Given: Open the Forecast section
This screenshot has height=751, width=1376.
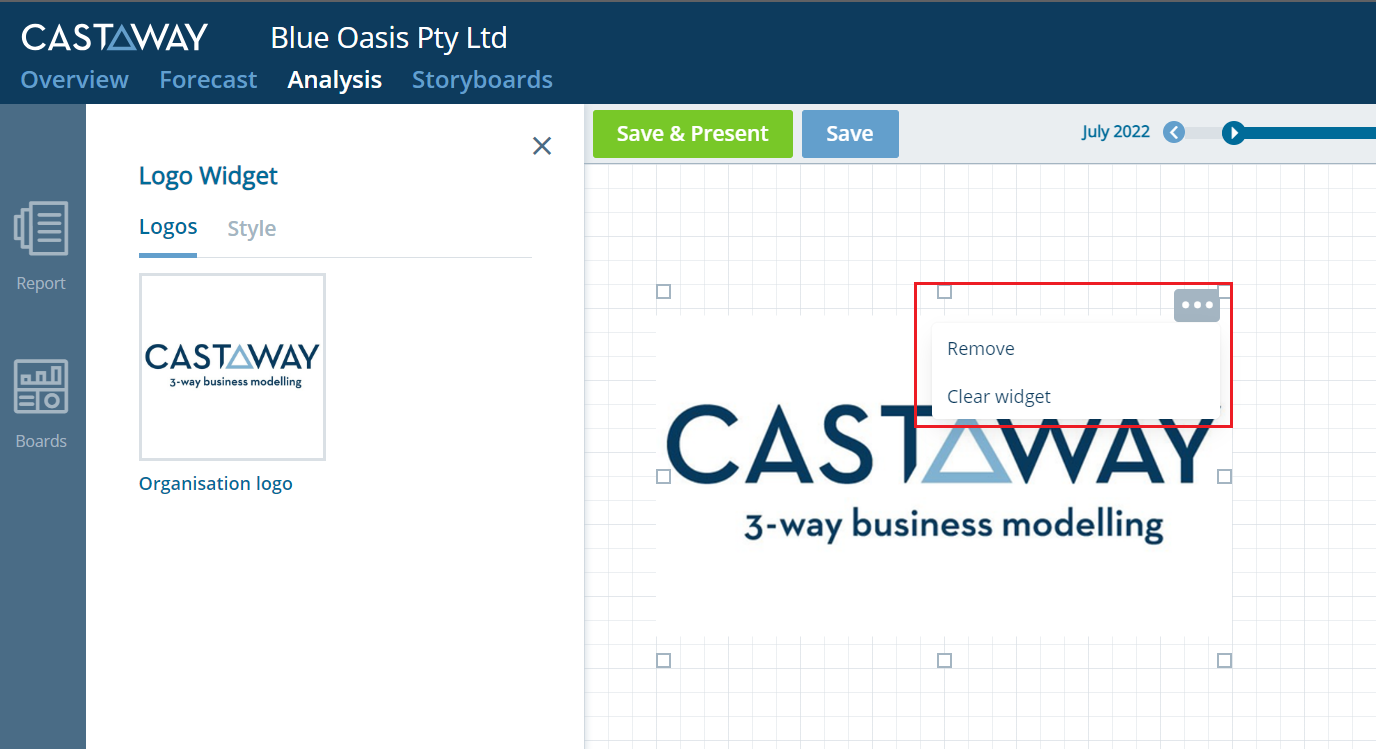Looking at the screenshot, I should click(208, 80).
